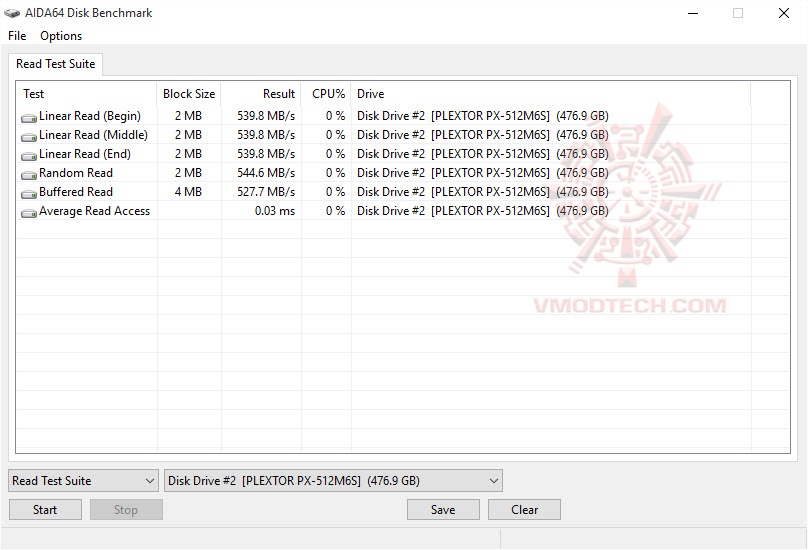Viewport: 808px width, 550px height.
Task: Click drive icon beside Linear Read (Middle)
Action: (x=29, y=137)
